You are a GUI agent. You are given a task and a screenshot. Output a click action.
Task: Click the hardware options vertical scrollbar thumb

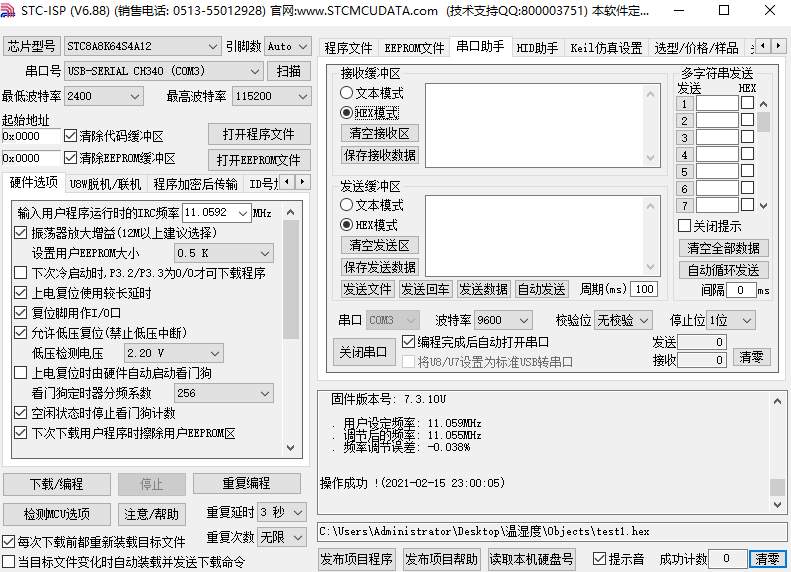point(291,279)
